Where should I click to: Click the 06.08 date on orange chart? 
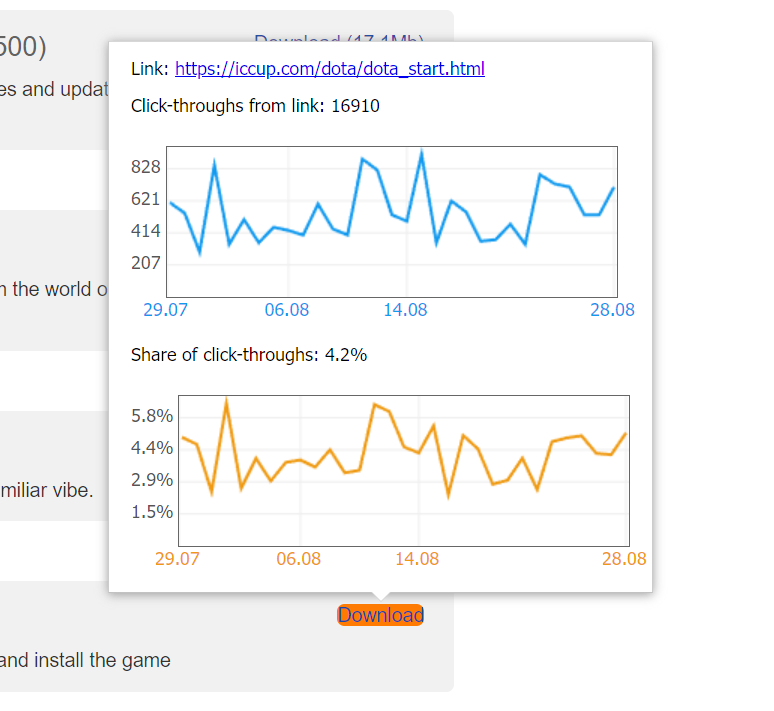click(299, 559)
